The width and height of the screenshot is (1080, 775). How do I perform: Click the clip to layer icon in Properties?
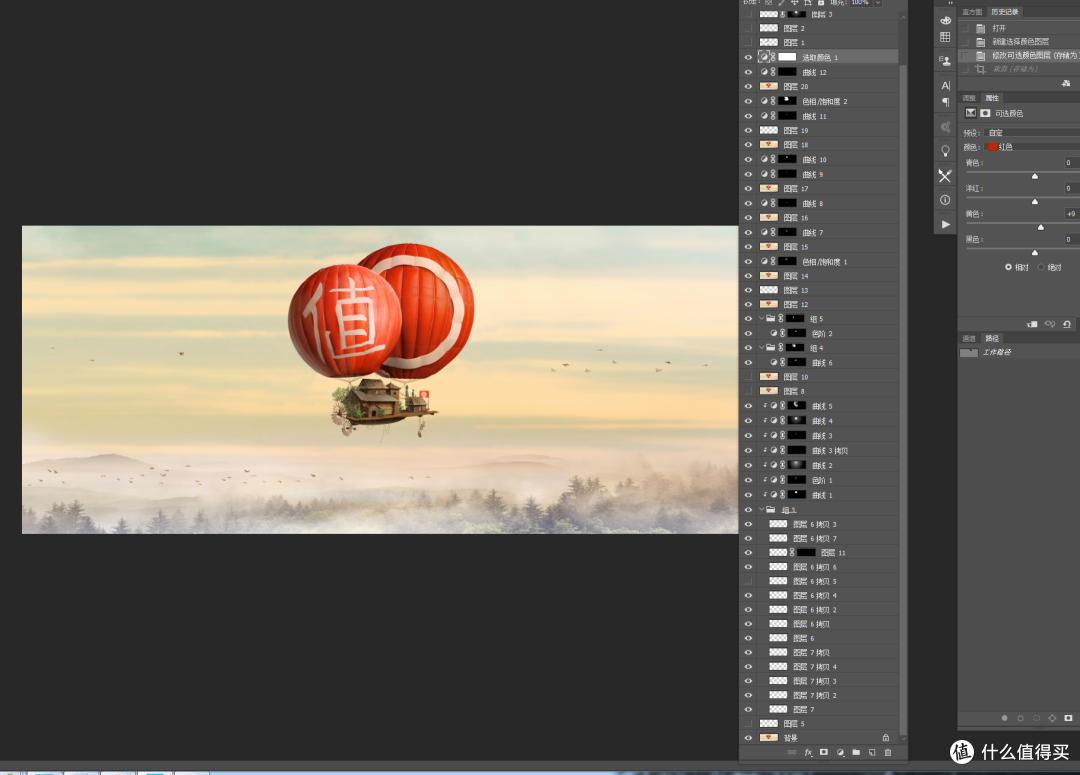pos(1032,324)
